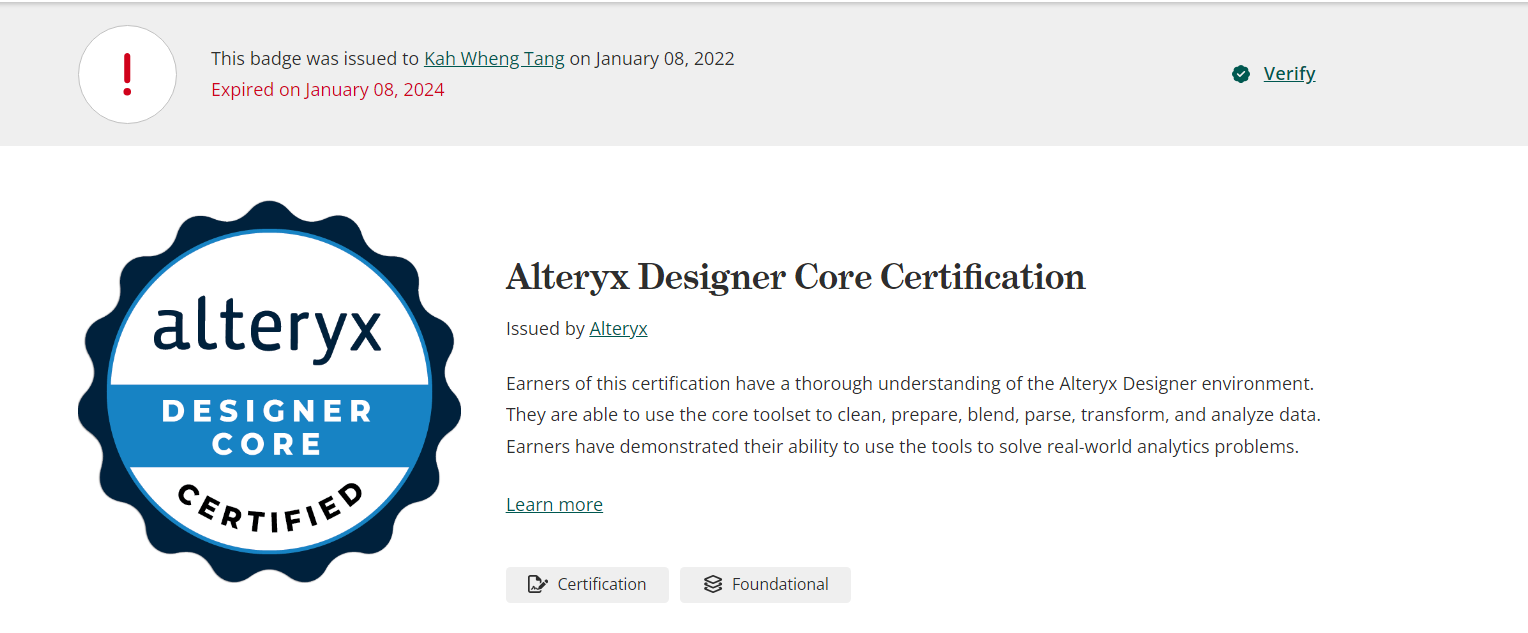Image resolution: width=1528 pixels, height=633 pixels.
Task: Select the Foundational tag label
Action: [780, 584]
